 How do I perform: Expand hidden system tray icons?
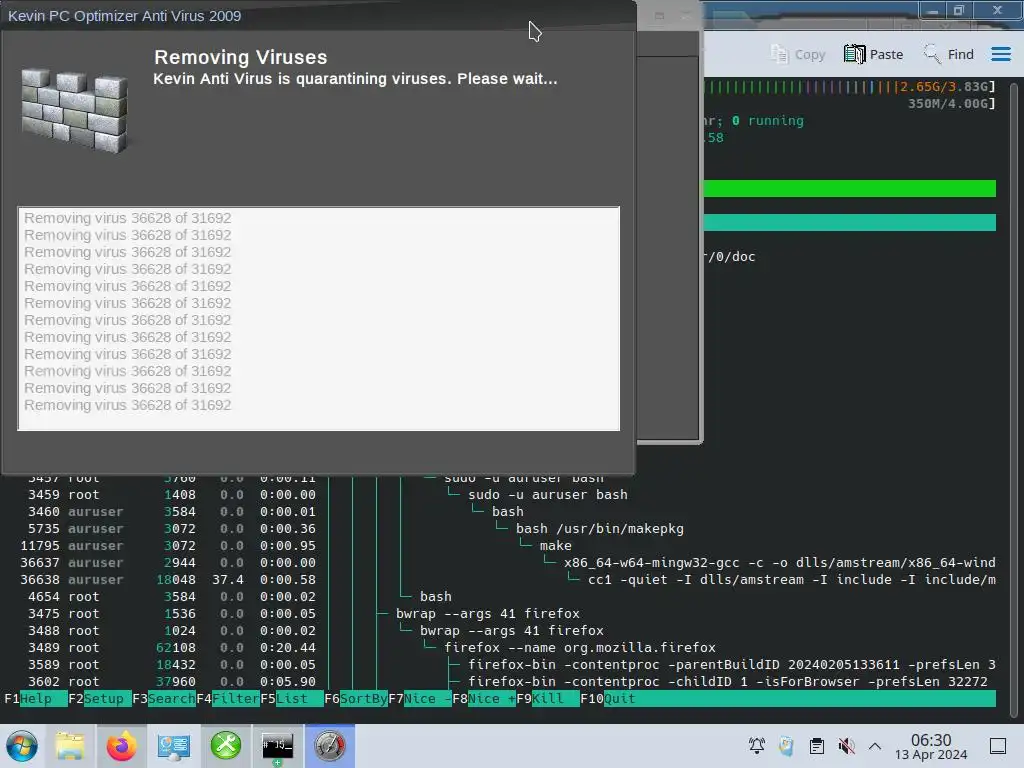point(875,746)
